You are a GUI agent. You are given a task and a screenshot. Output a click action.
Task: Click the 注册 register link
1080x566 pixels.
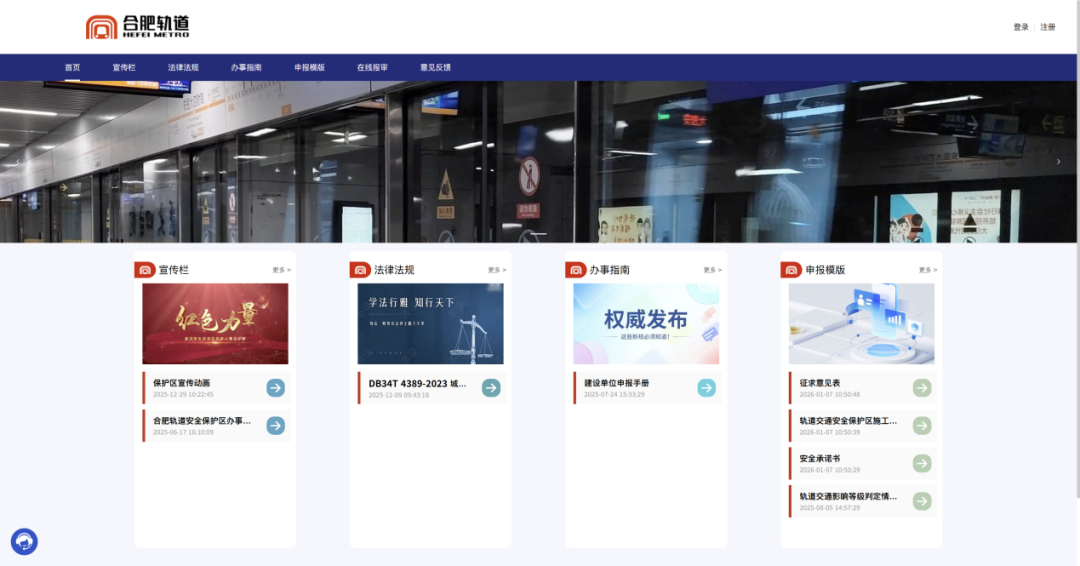point(1047,27)
